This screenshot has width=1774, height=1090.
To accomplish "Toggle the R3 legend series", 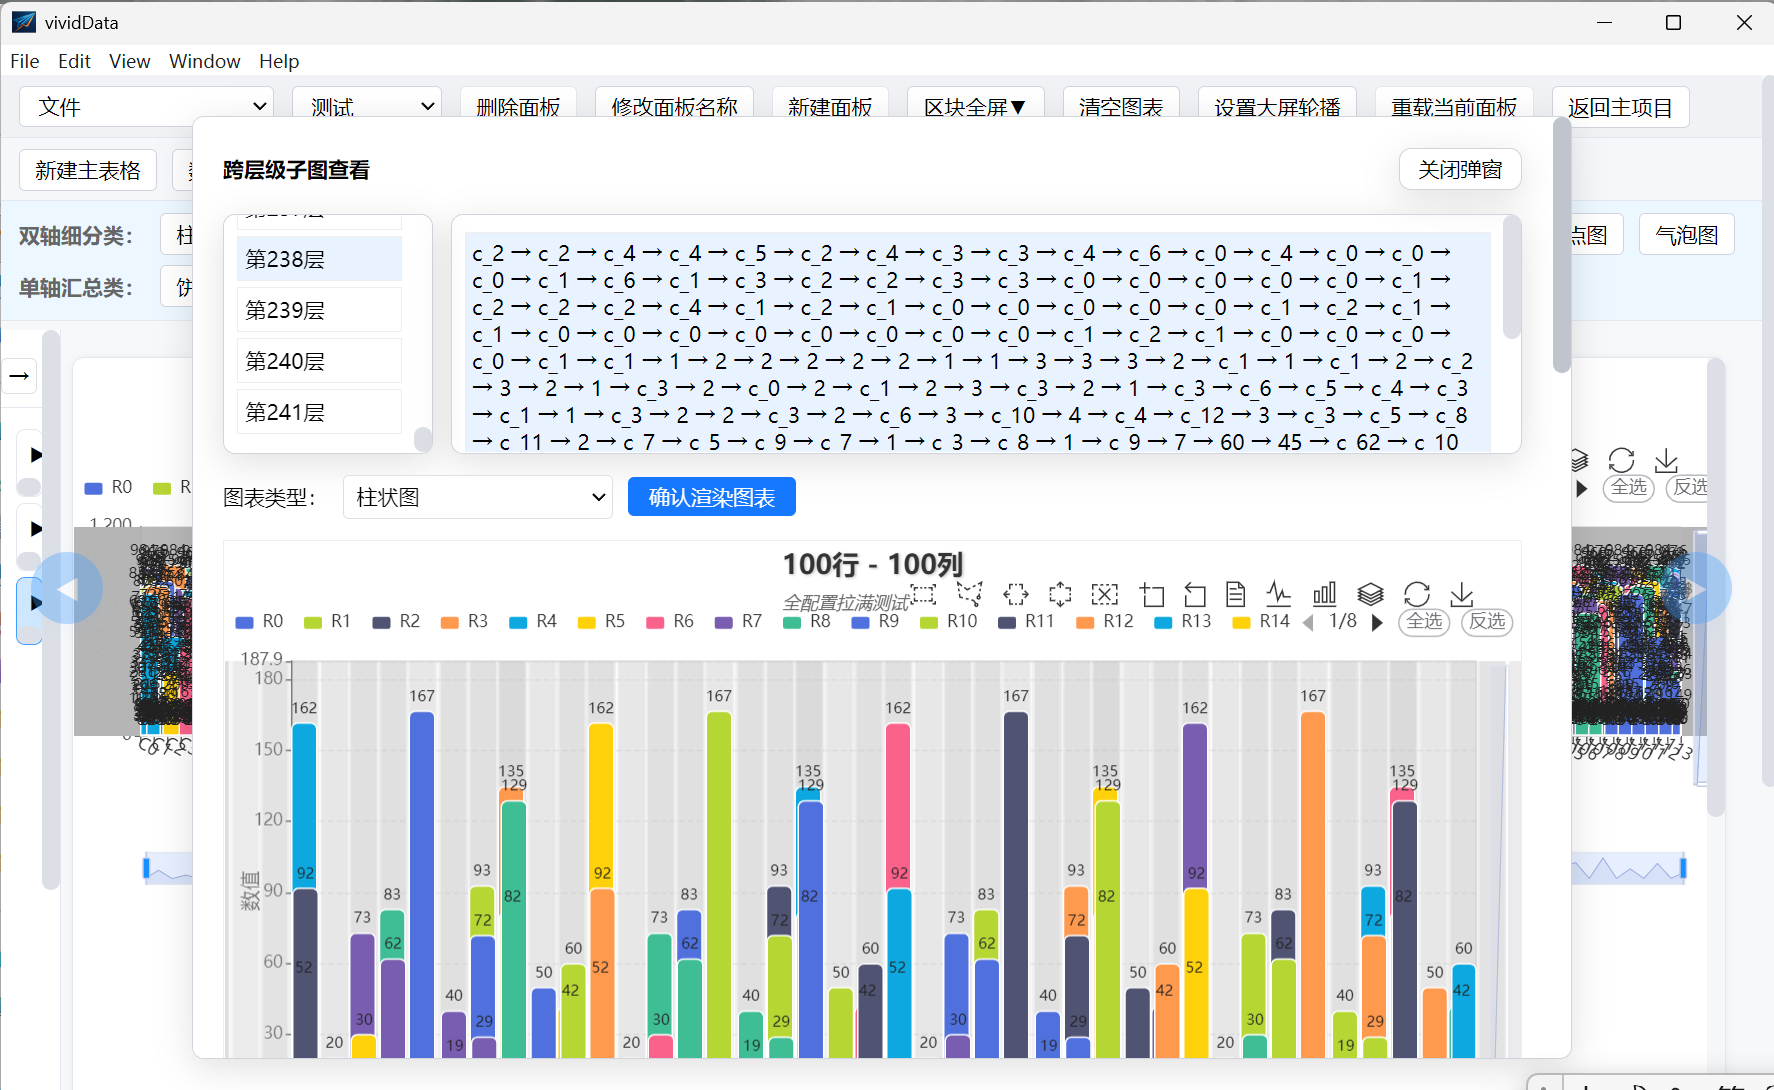I will (465, 621).
